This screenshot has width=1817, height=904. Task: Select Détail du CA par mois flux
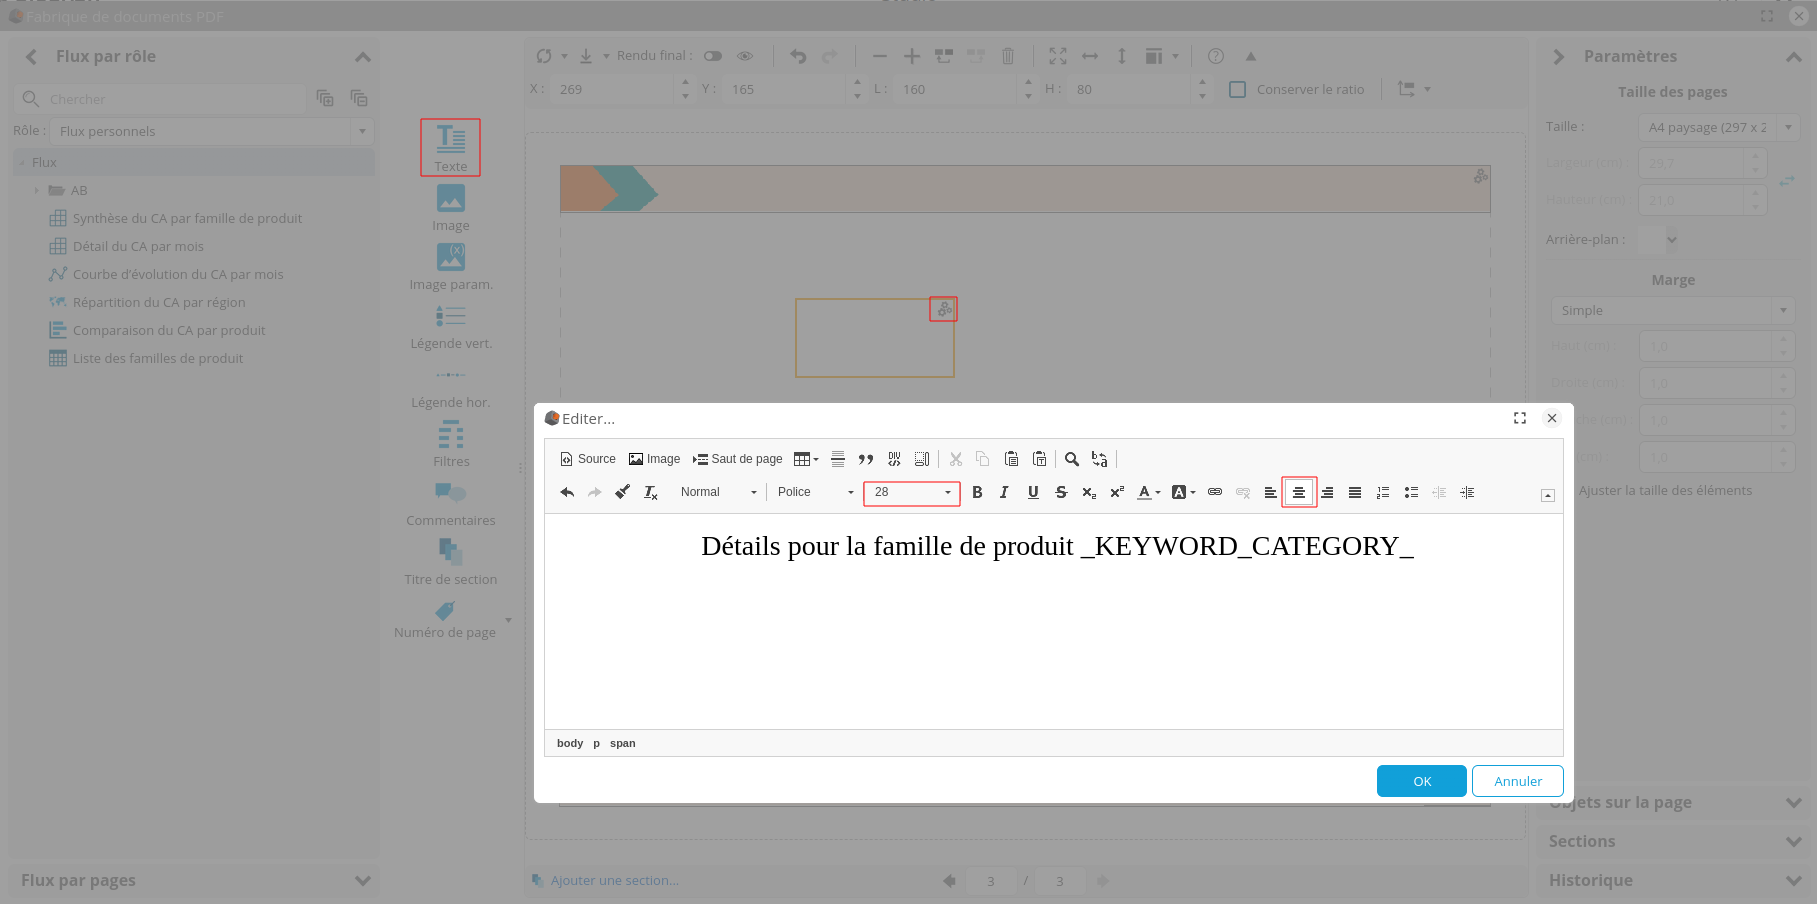tap(138, 246)
